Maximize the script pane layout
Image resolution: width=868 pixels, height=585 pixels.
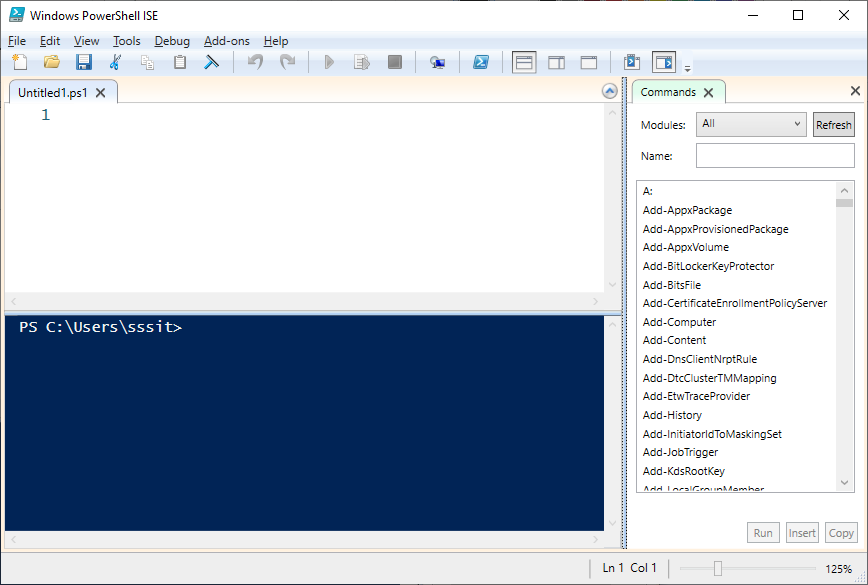point(588,63)
